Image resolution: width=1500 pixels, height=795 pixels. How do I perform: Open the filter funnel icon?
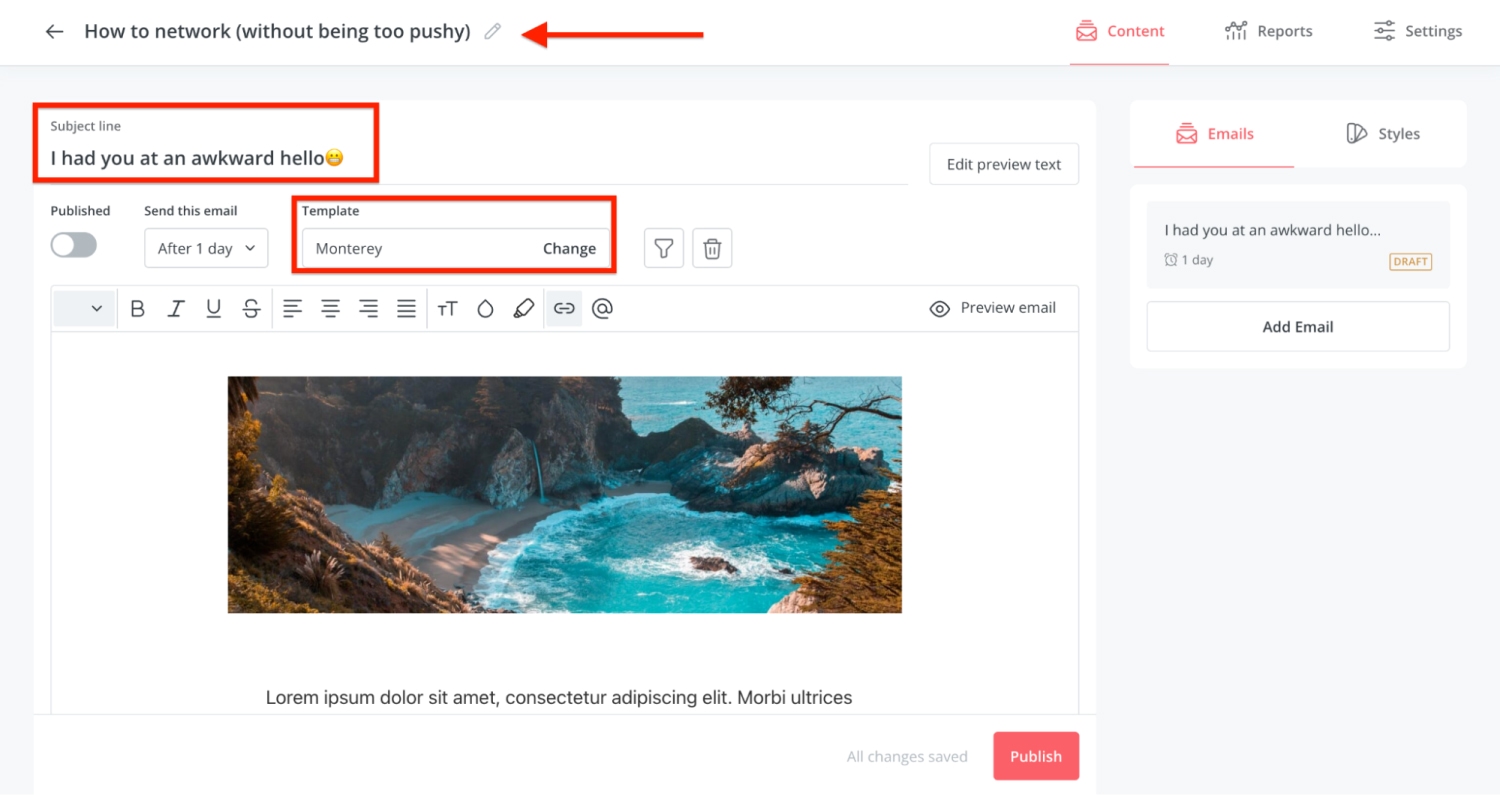[664, 248]
